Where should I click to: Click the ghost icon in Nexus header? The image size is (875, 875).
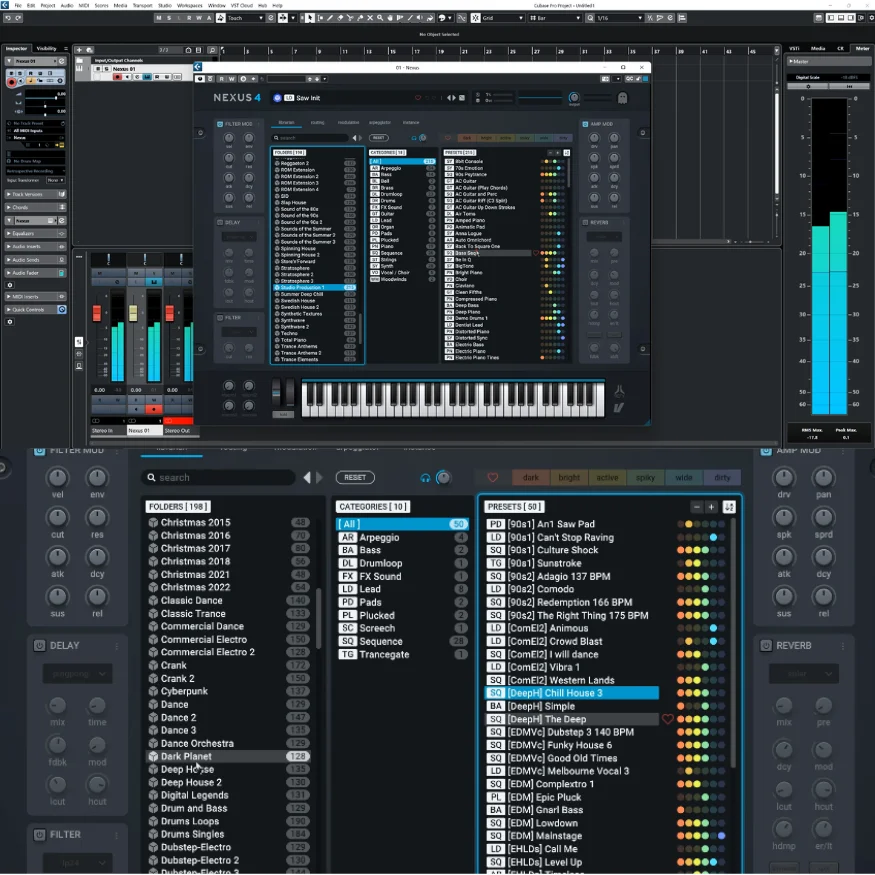coord(621,98)
